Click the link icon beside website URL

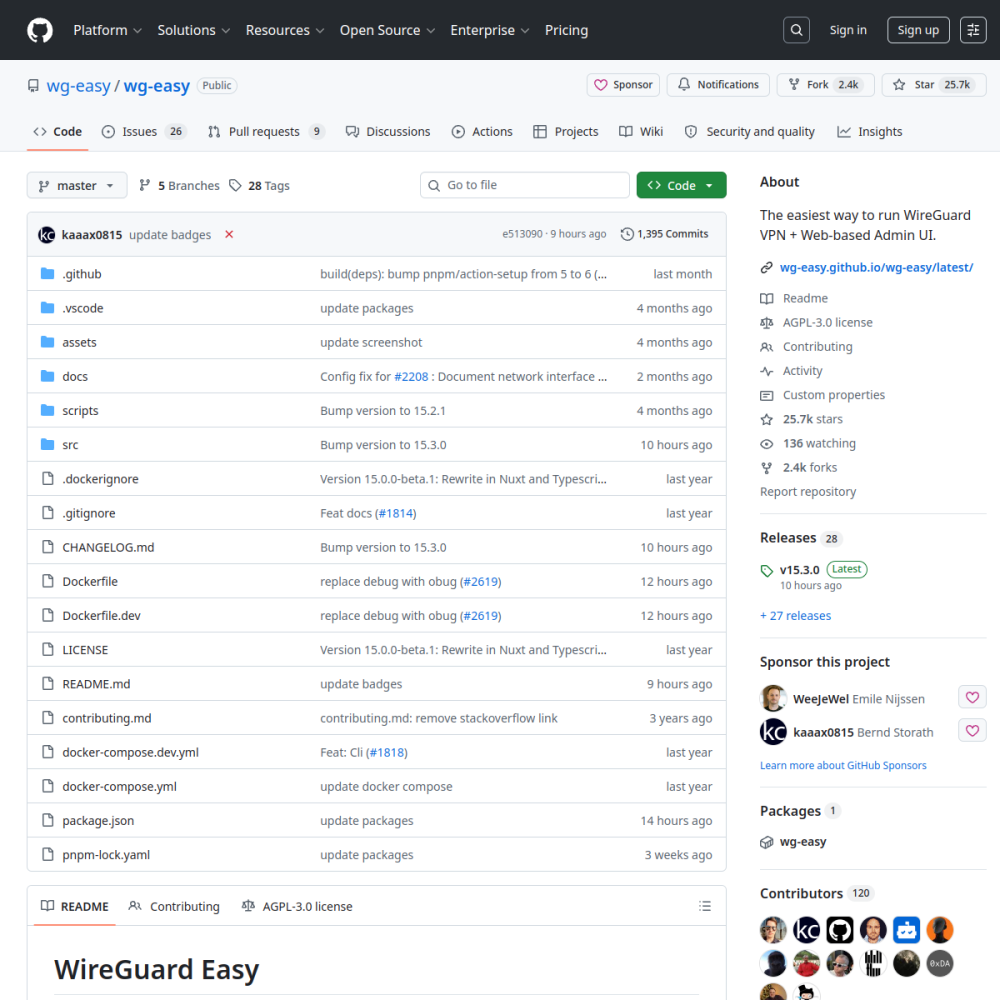(767, 268)
